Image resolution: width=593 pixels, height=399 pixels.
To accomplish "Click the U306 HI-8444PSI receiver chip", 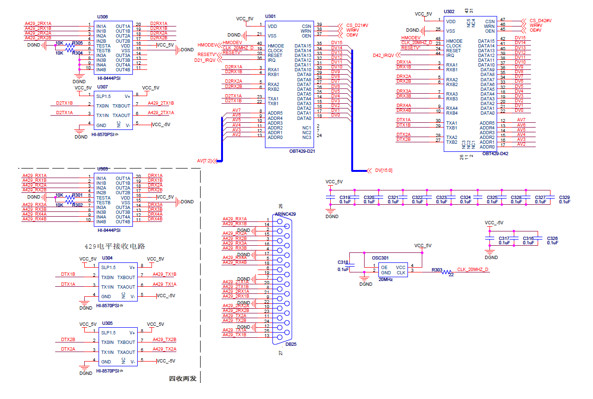I will click(x=113, y=48).
